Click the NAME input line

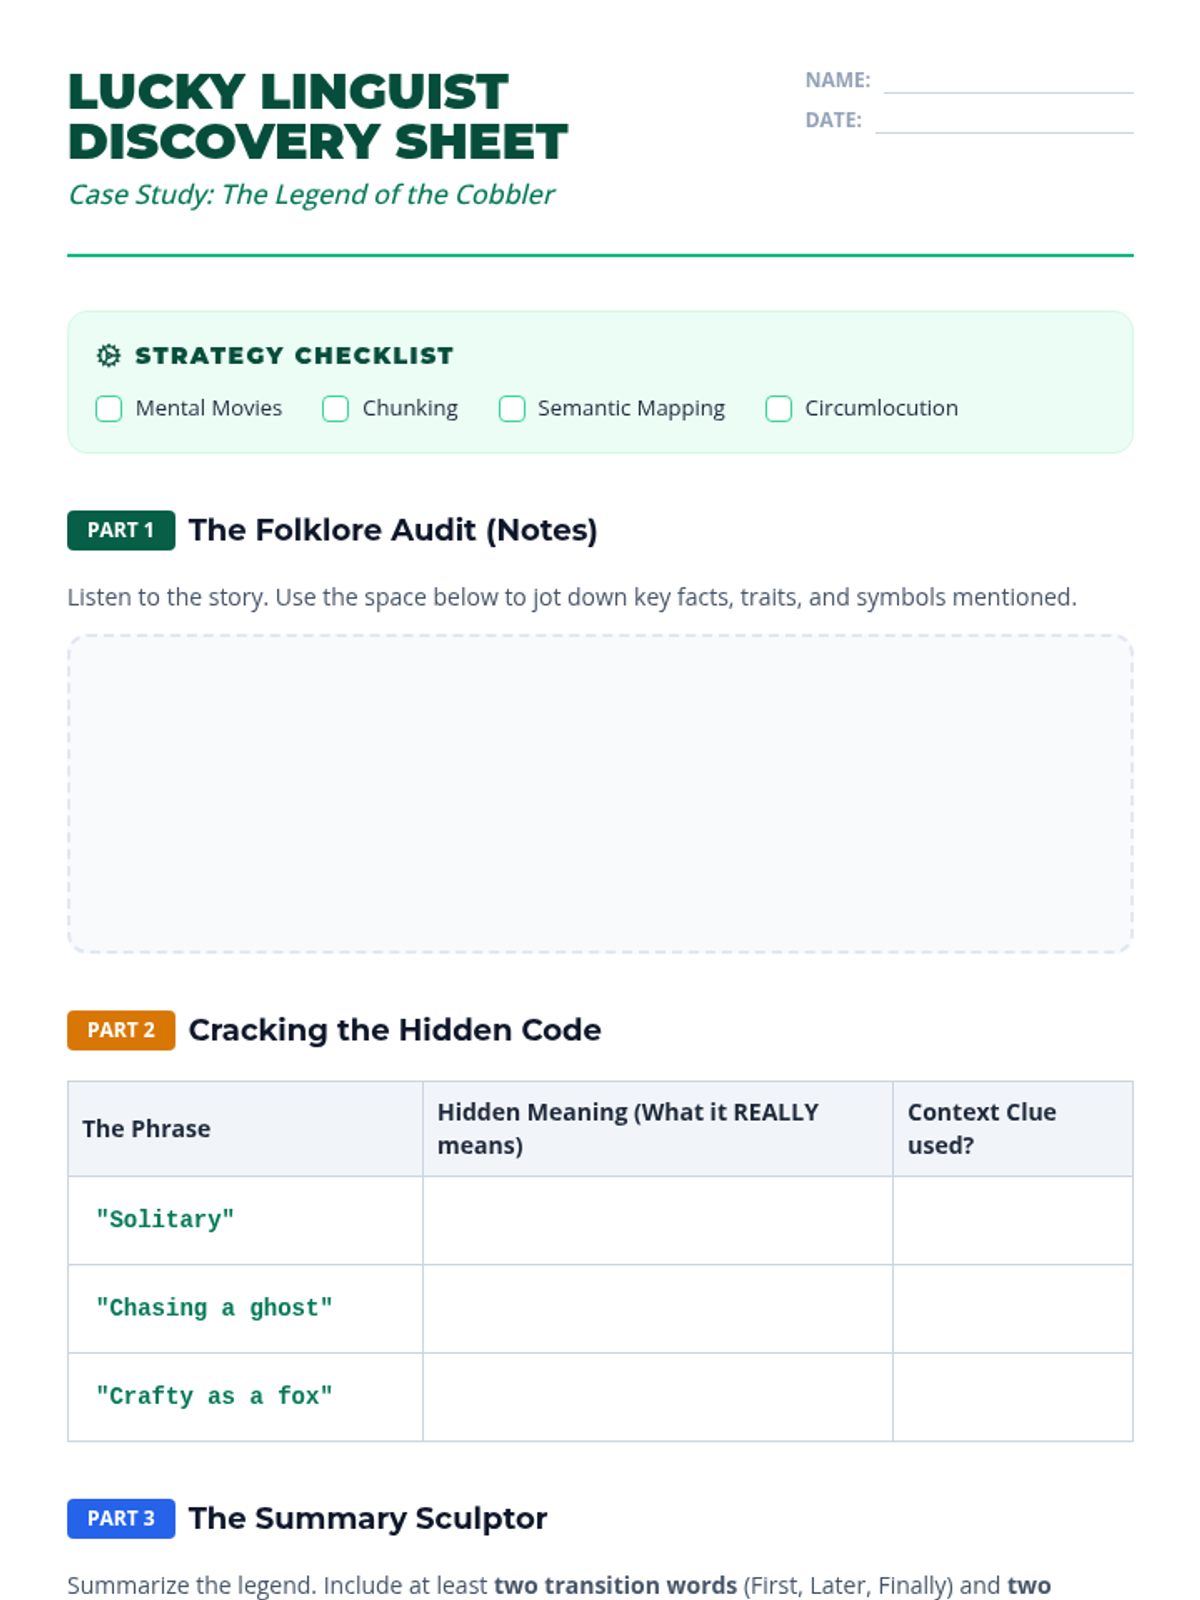coord(1008,81)
